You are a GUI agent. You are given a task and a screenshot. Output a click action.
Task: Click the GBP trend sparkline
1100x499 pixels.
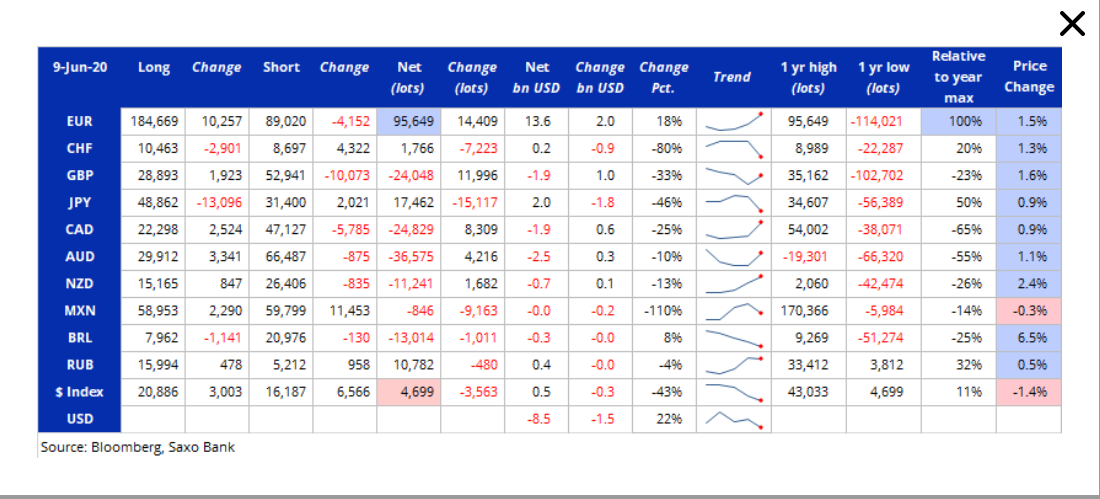coord(733,175)
